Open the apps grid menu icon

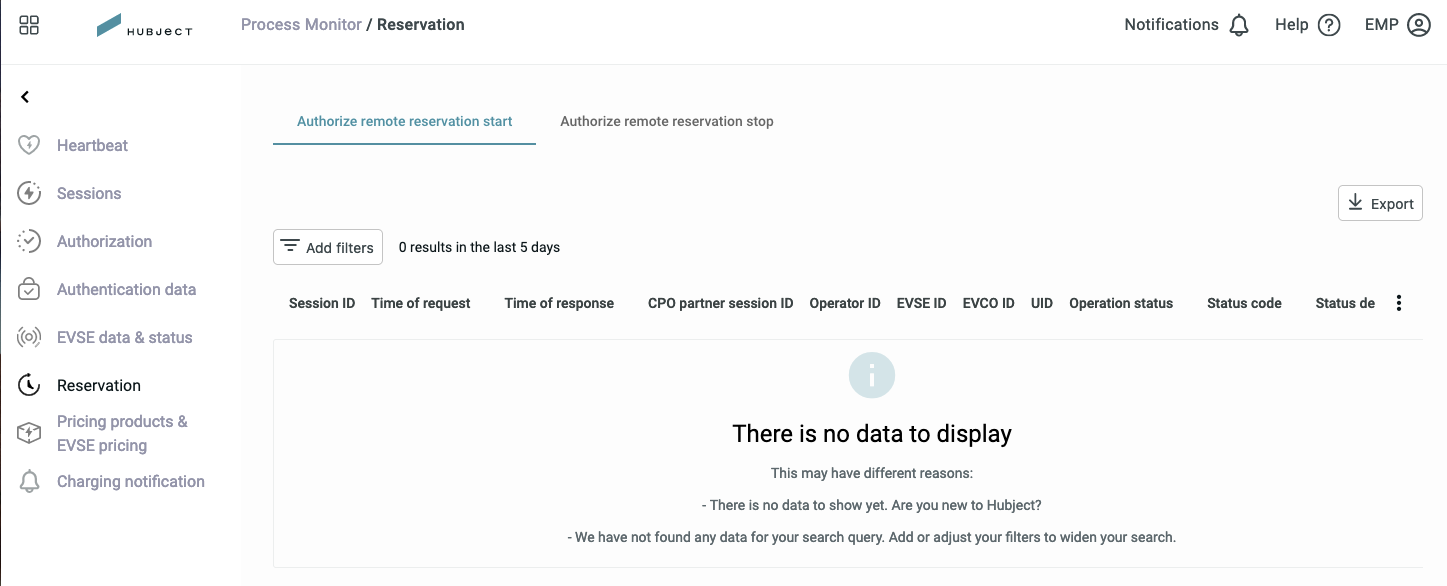29,25
